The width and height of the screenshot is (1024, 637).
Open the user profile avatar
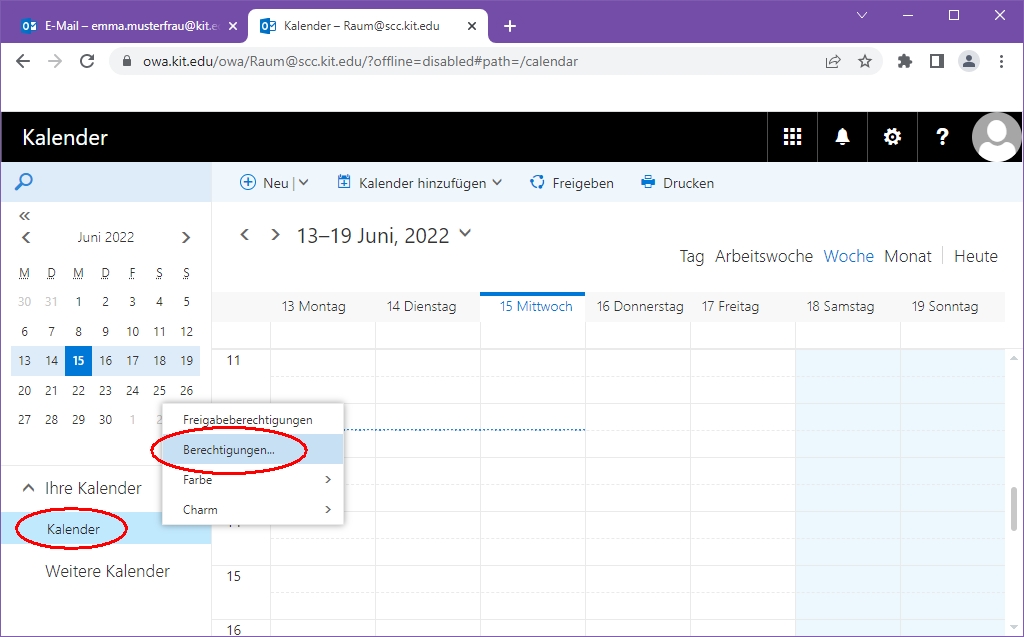pyautogui.click(x=996, y=137)
